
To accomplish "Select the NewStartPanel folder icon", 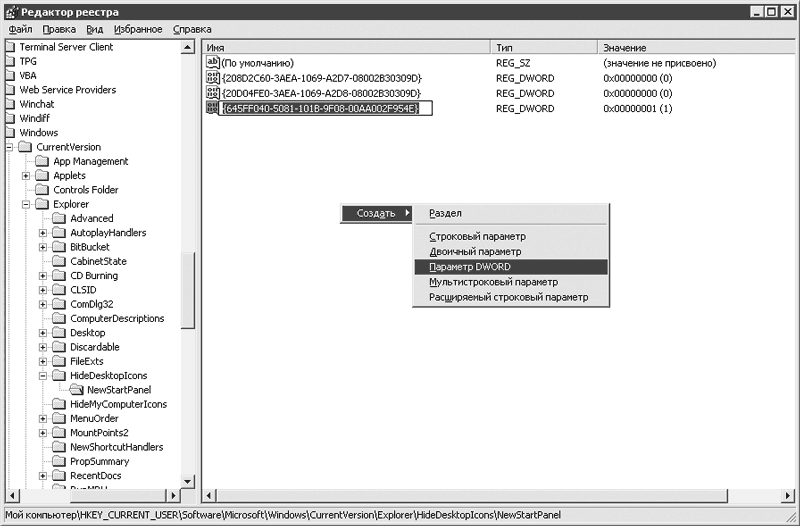I will point(76,390).
